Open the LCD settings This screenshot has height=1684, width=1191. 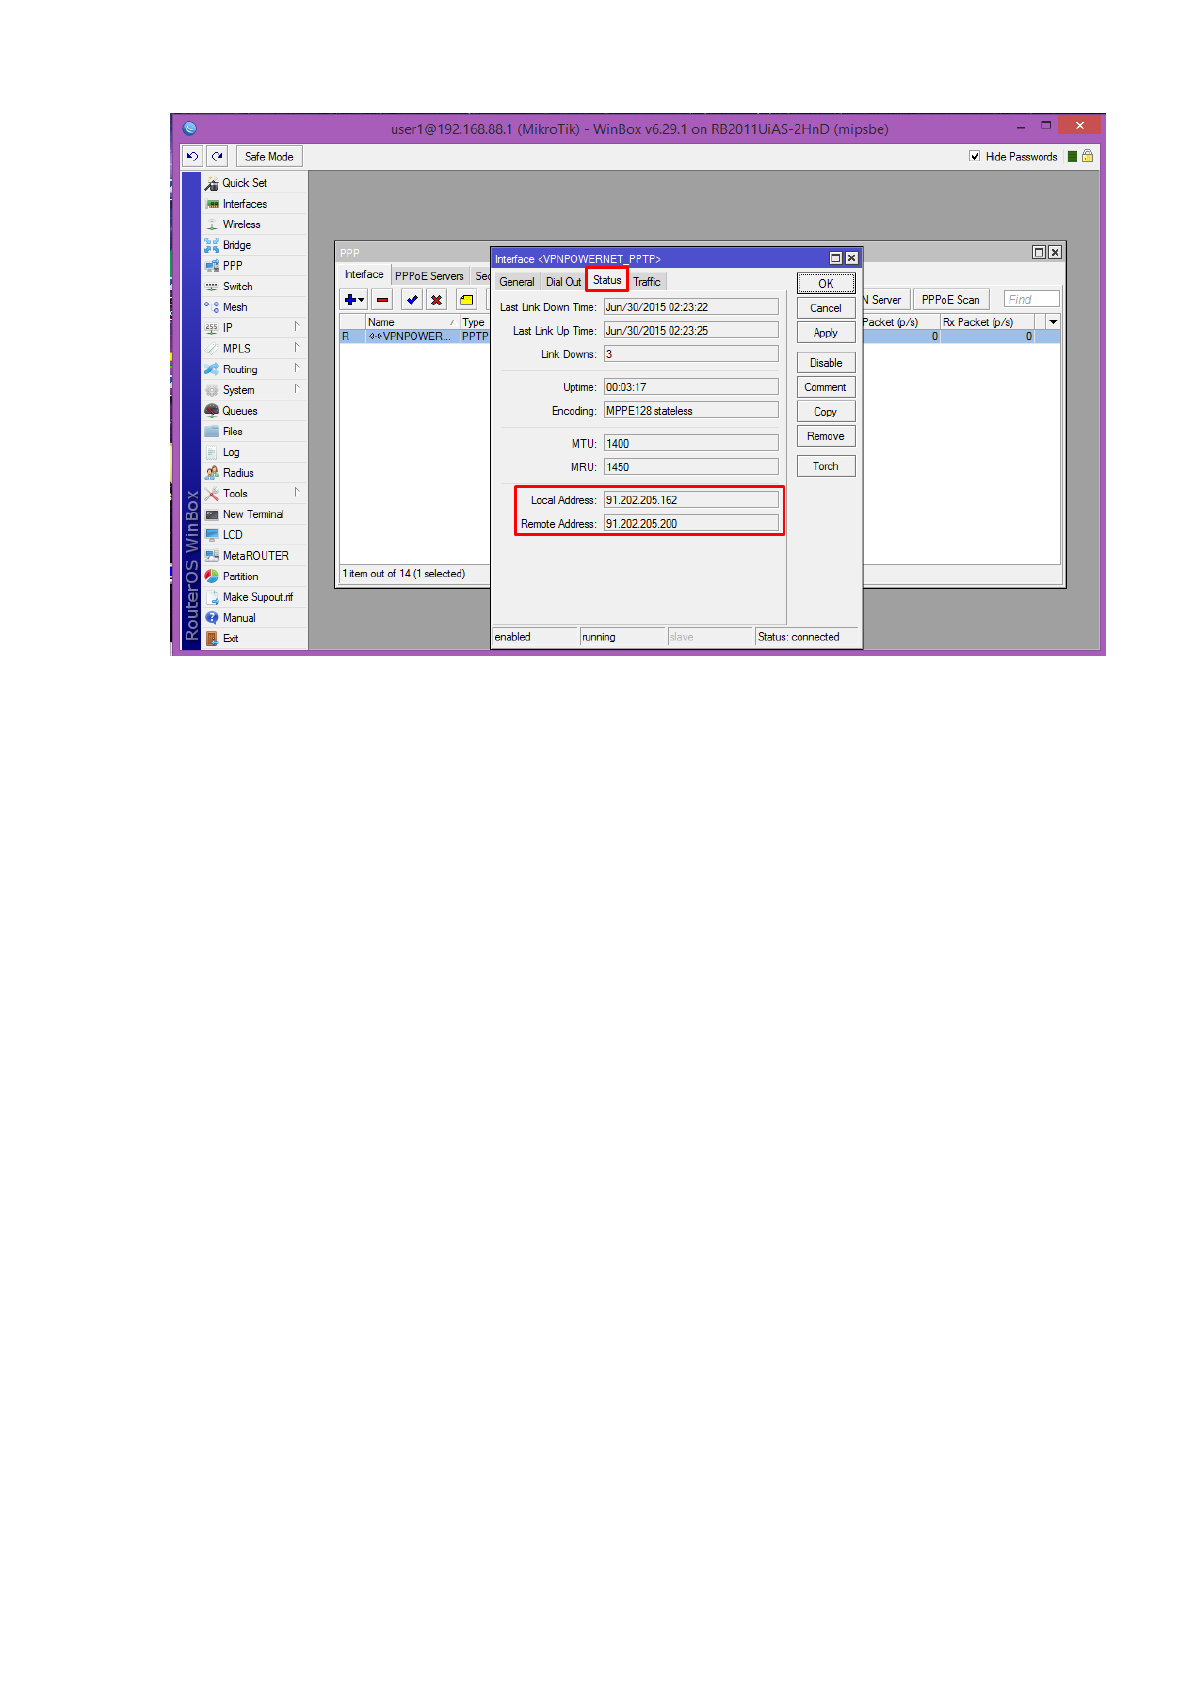[233, 535]
